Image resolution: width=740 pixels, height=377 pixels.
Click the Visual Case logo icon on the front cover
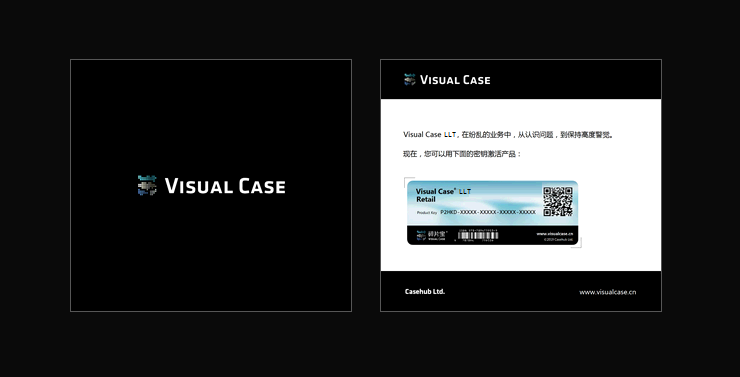(147, 185)
